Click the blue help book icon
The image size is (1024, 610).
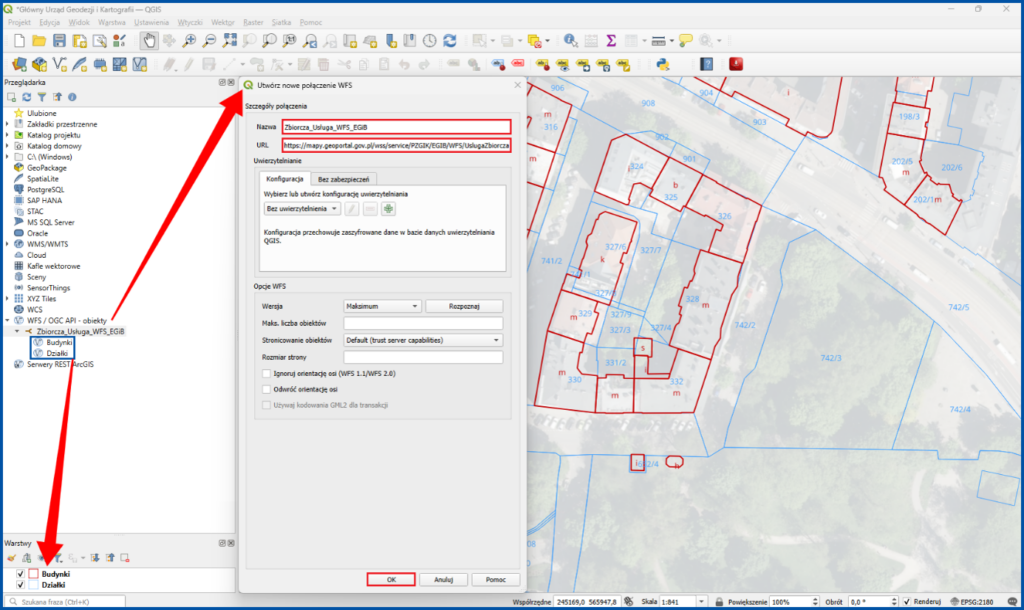707,64
